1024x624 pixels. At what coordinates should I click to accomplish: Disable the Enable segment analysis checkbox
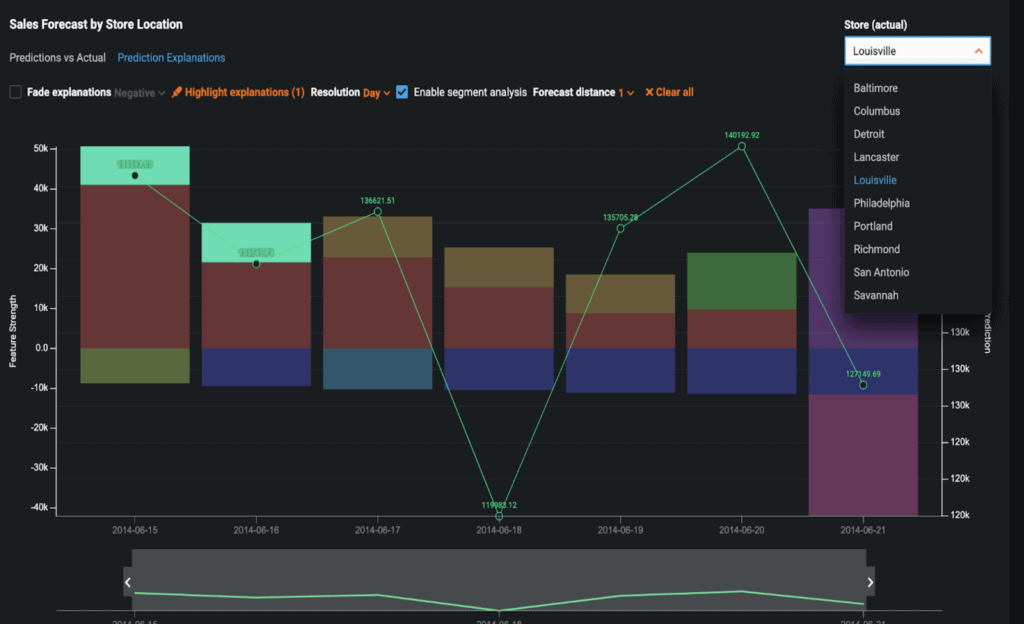click(402, 91)
